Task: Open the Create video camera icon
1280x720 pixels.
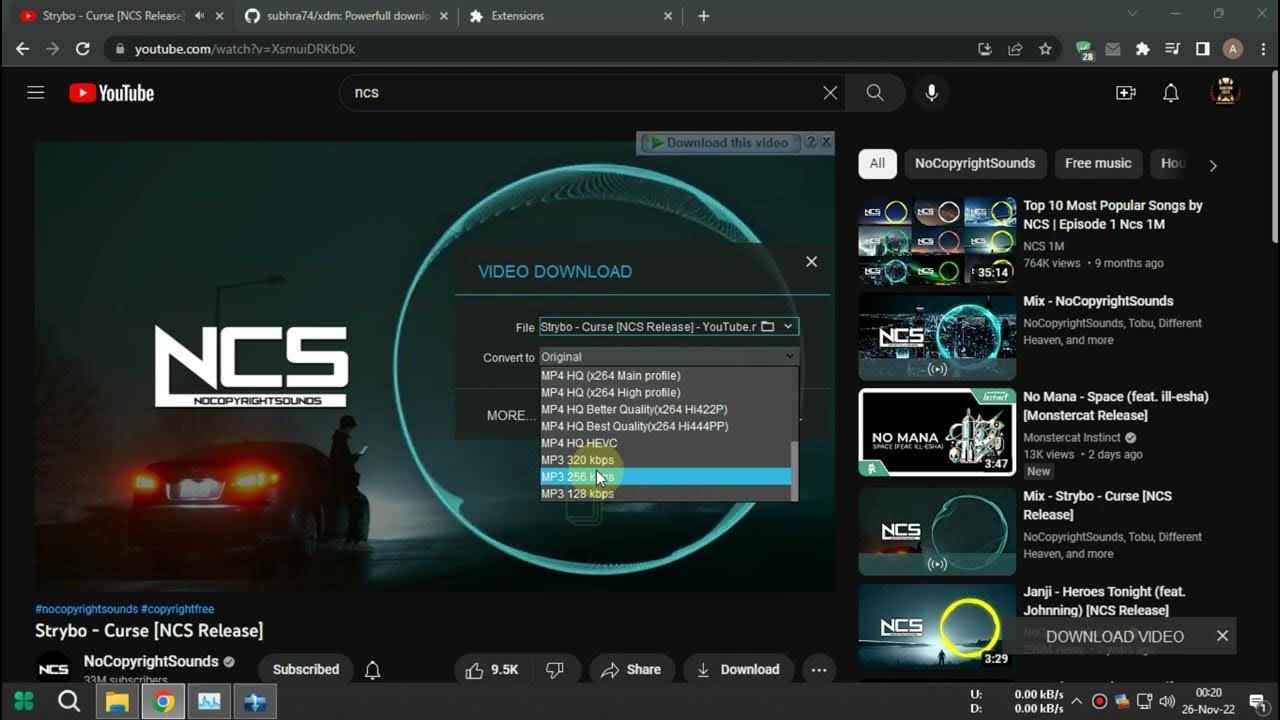Action: tap(1126, 93)
